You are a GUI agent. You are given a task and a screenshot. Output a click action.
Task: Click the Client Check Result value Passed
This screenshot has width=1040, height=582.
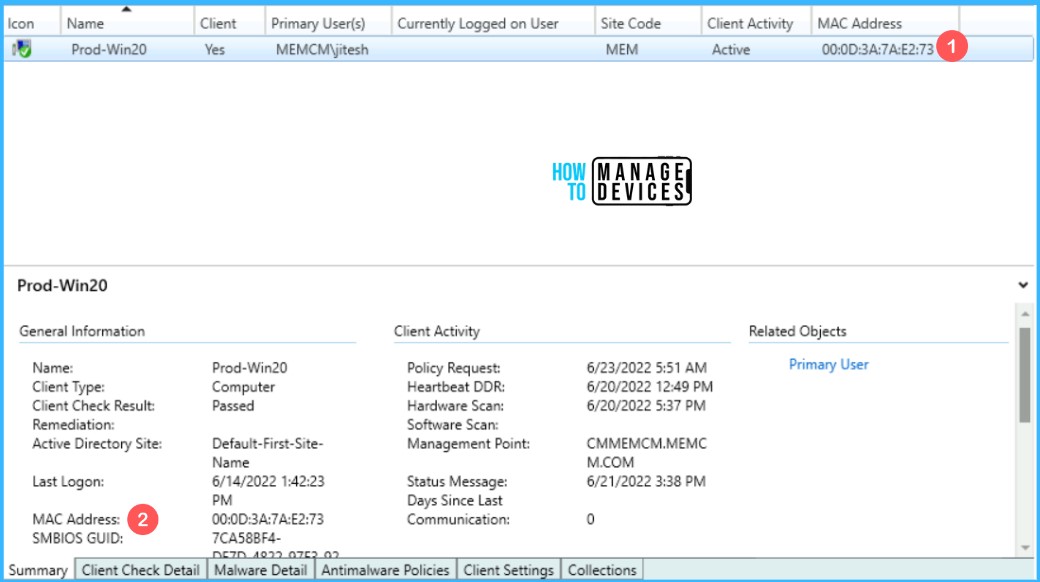click(233, 405)
